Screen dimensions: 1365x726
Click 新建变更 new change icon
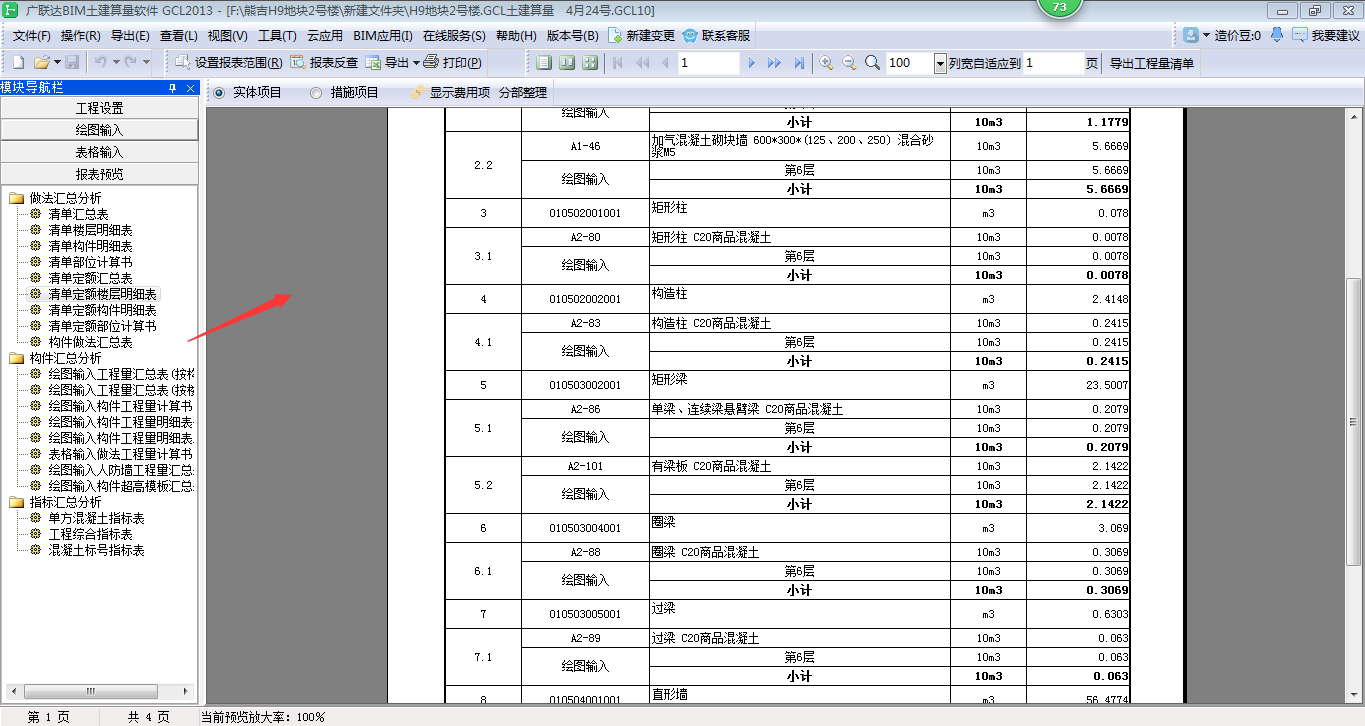(x=617, y=35)
